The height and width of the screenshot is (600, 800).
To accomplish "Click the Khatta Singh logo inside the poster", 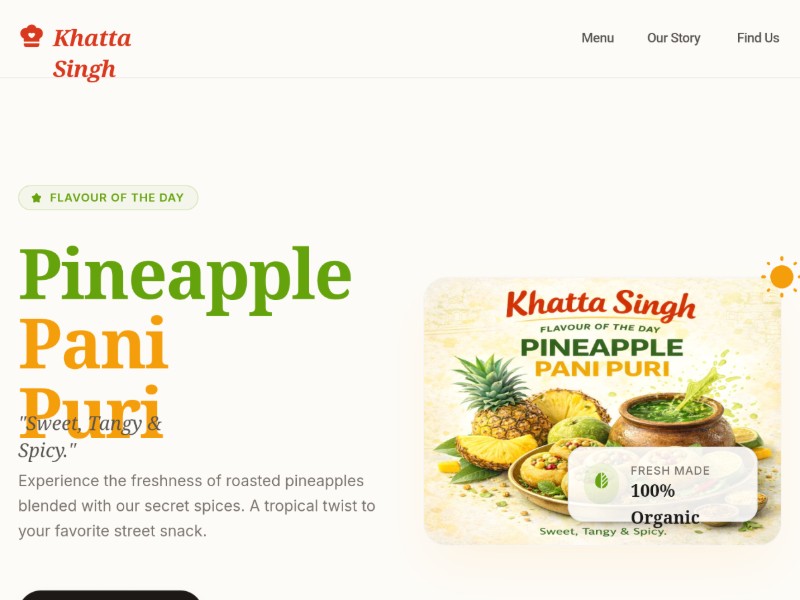I will click(601, 304).
